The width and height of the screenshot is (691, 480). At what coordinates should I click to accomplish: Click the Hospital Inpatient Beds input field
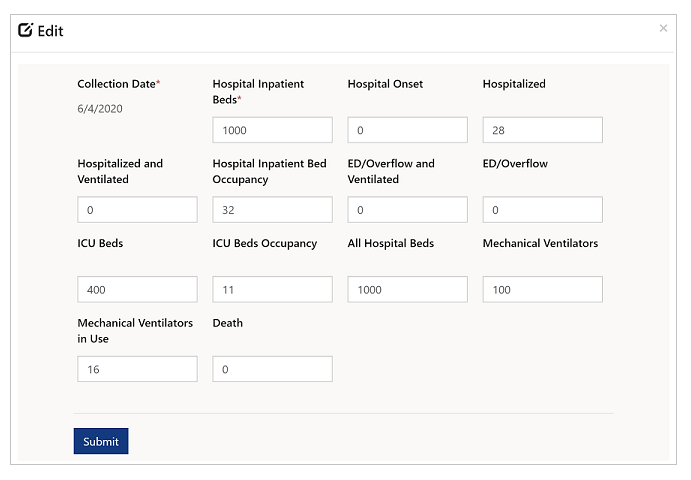(272, 130)
